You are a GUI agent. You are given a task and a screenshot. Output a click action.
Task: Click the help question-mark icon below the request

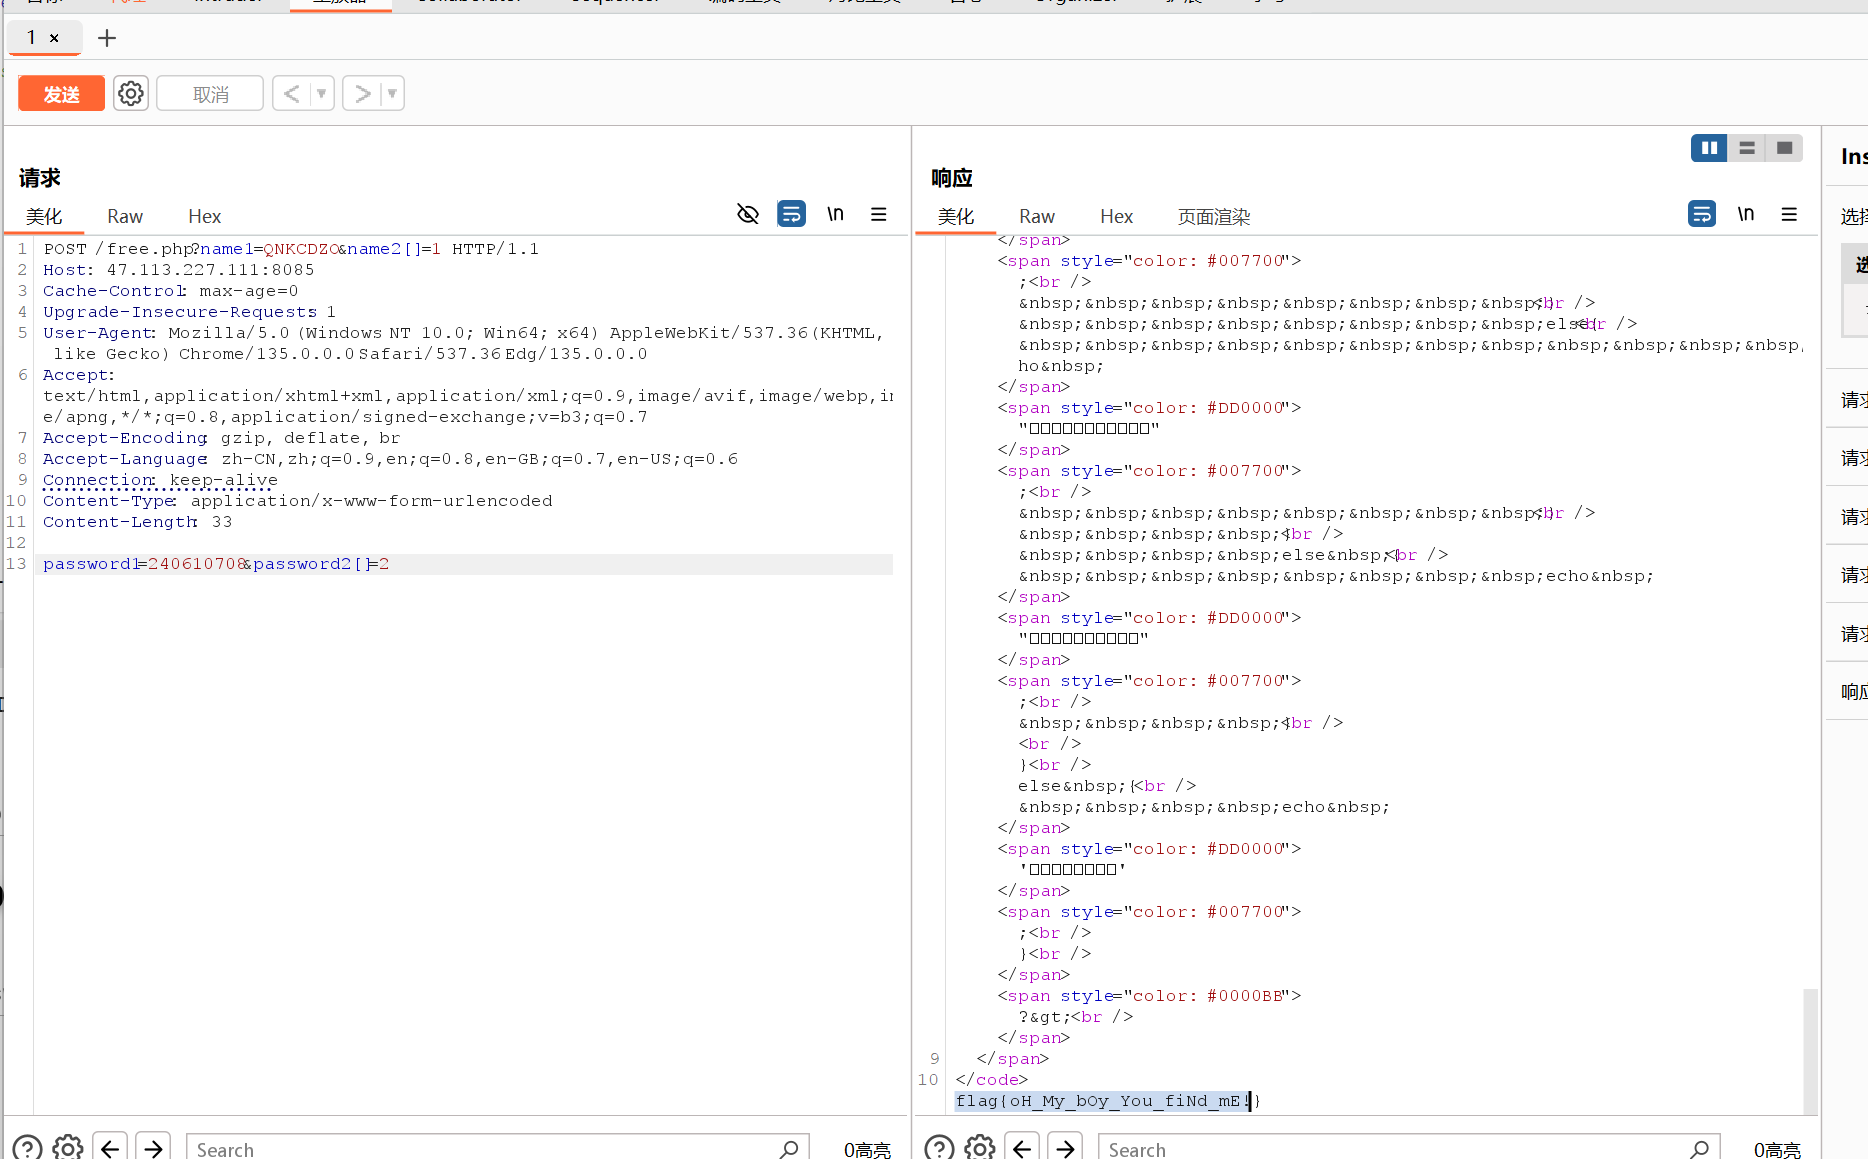pos(27,1147)
